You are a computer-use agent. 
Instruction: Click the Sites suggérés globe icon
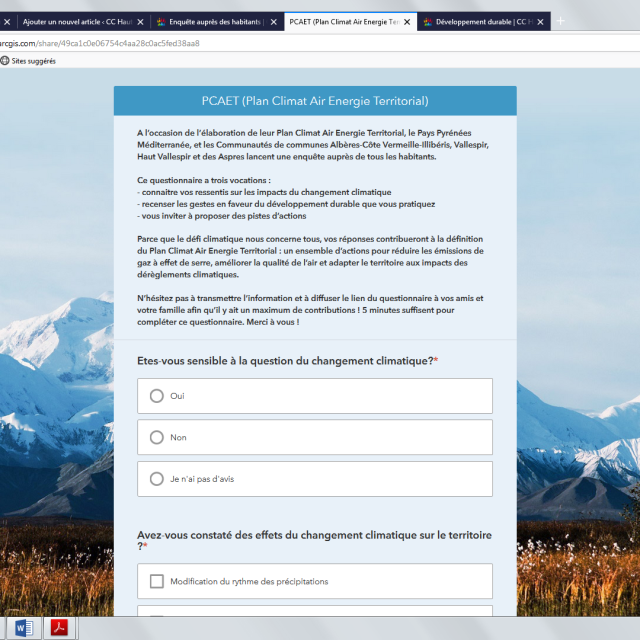pyautogui.click(x=5, y=61)
